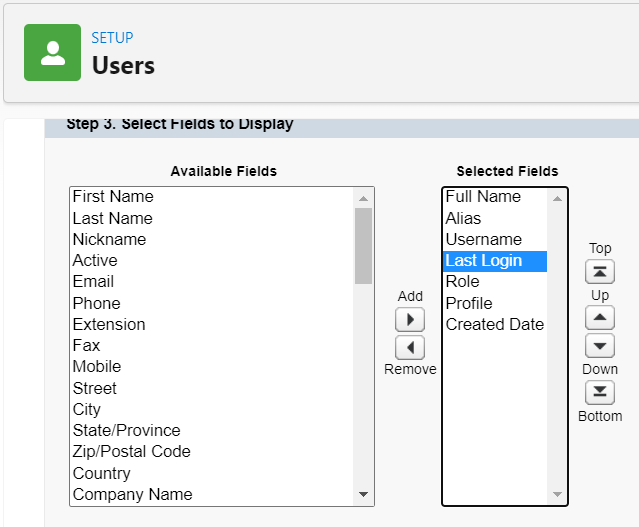Click the Add right-arrow button
This screenshot has height=527, width=639.
(410, 320)
